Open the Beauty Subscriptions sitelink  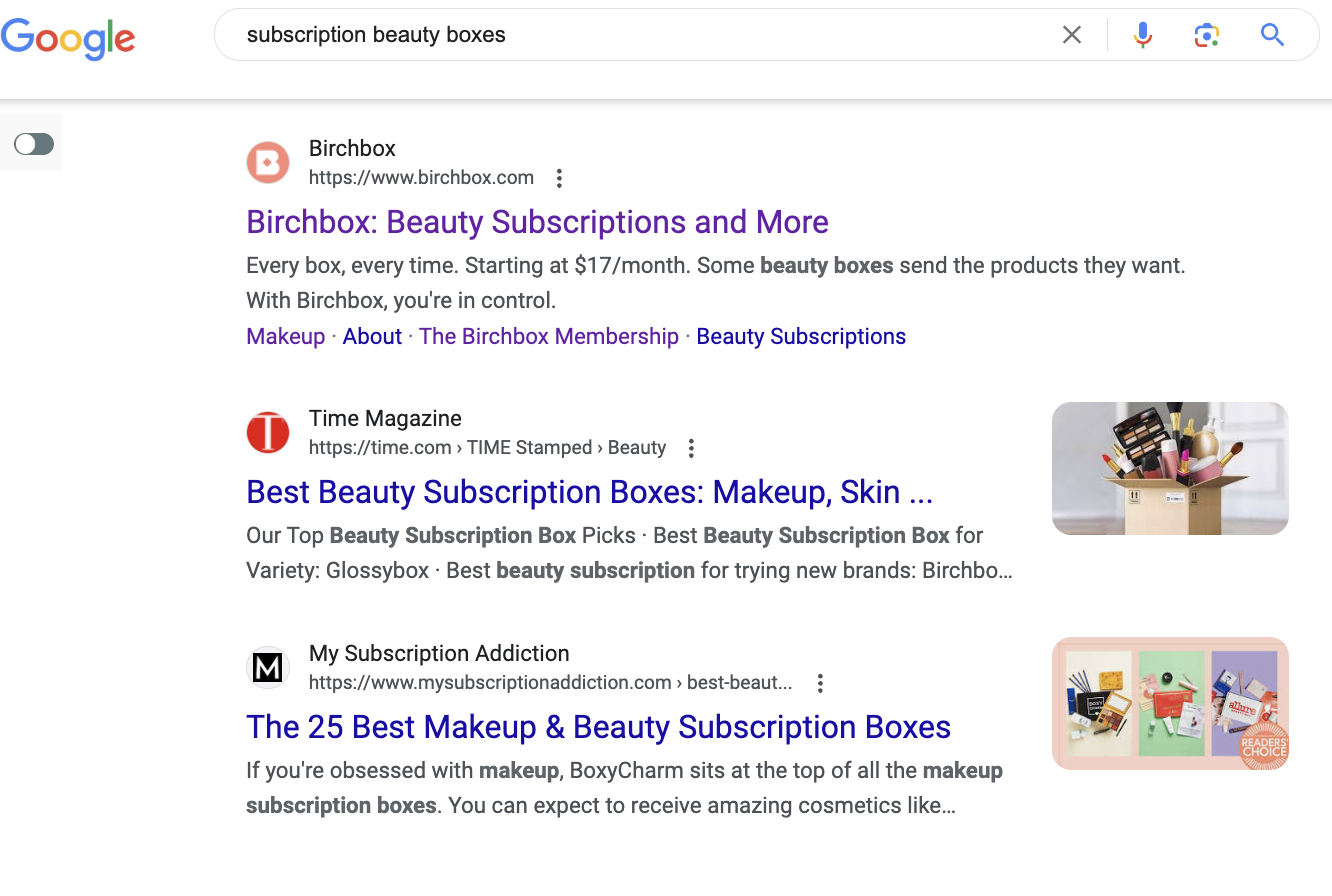(x=801, y=336)
